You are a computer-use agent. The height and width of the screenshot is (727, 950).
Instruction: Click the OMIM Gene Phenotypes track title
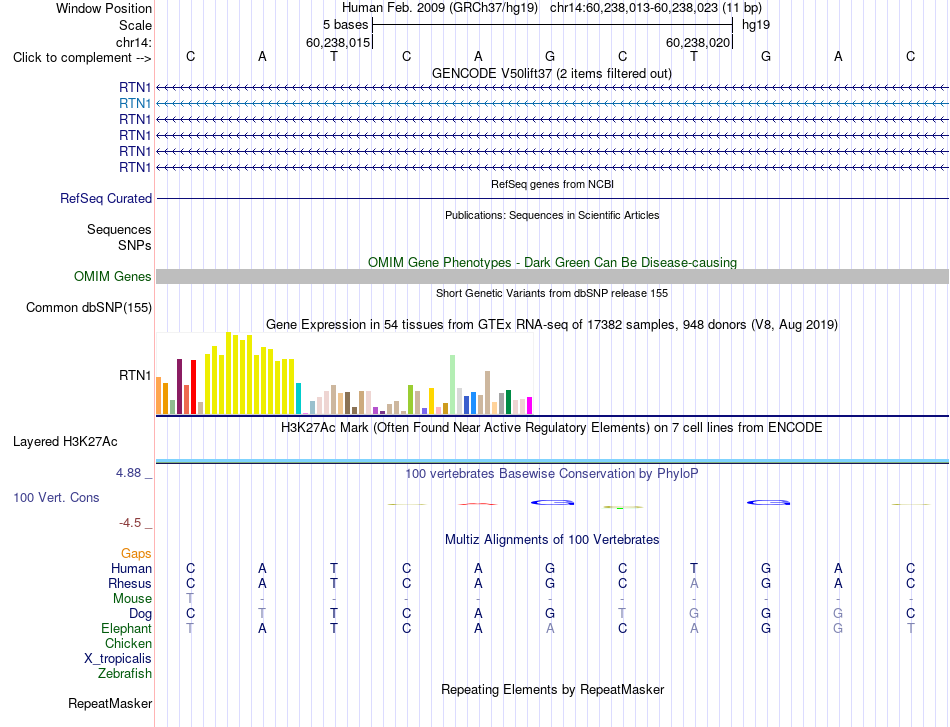[x=552, y=262]
